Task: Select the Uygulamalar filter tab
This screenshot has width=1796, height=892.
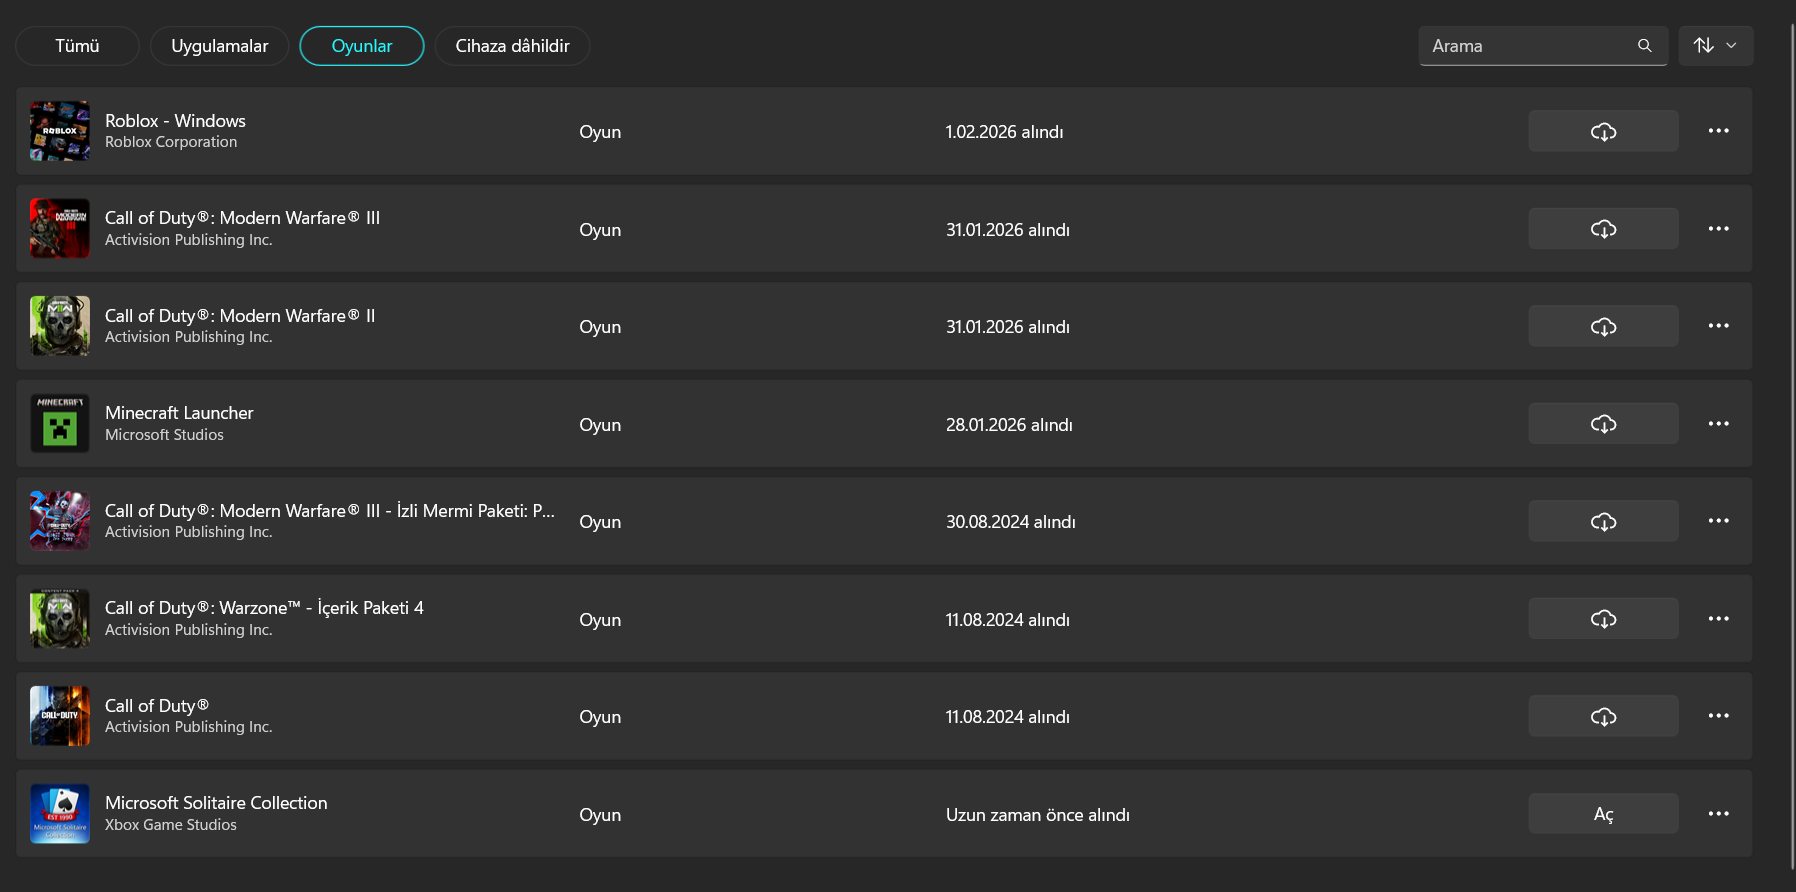Action: [x=219, y=46]
